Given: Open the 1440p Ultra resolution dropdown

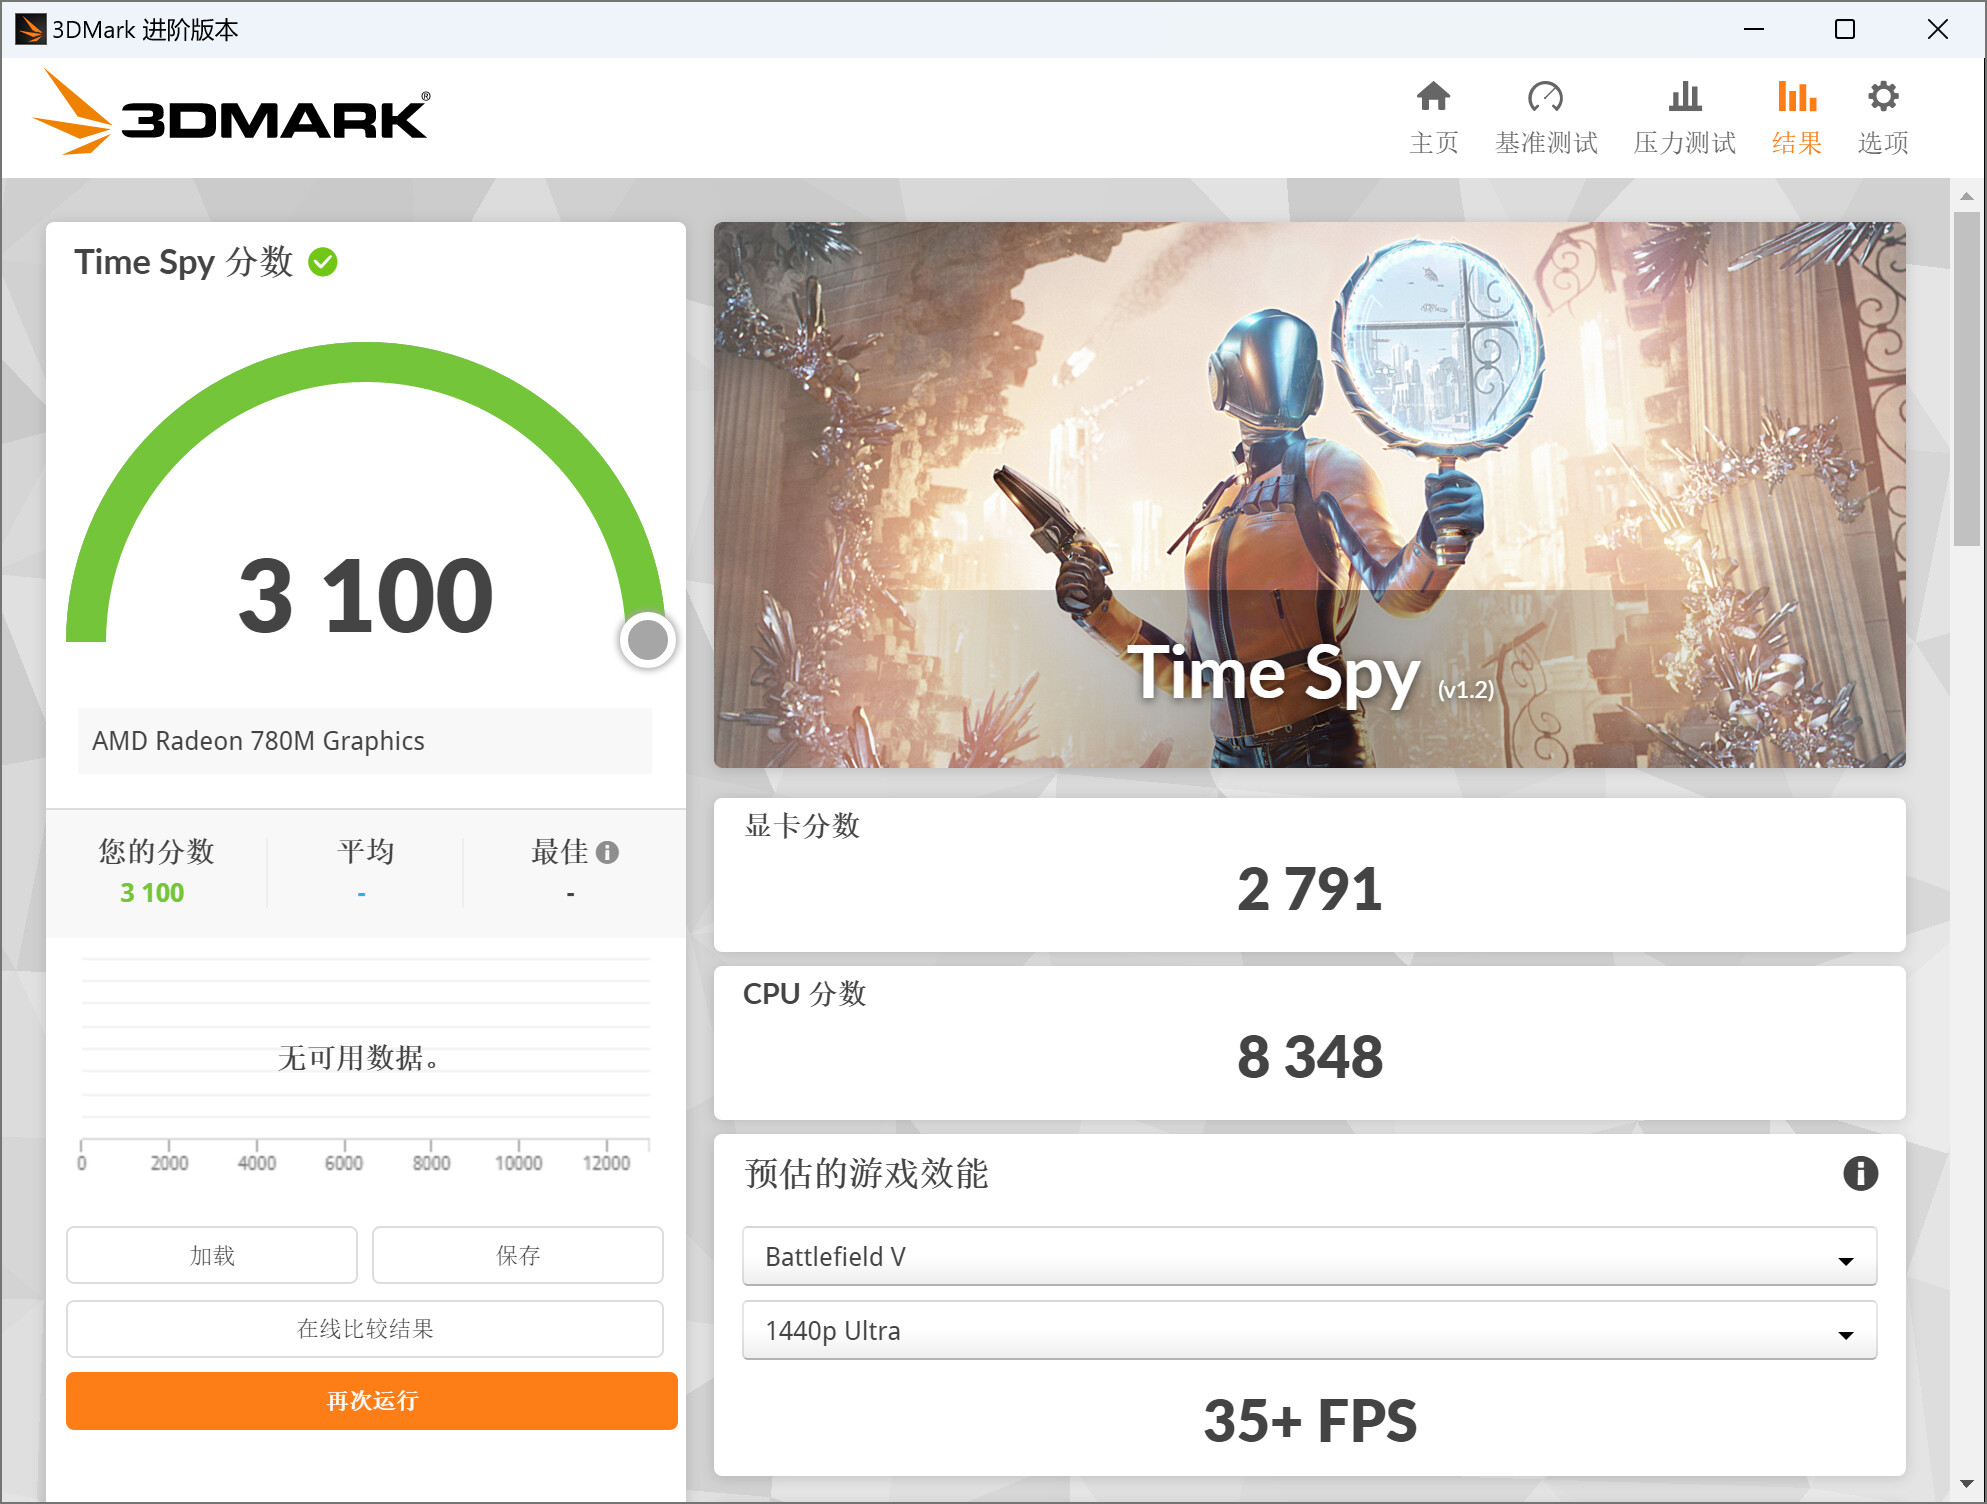Looking at the screenshot, I should point(1308,1331).
